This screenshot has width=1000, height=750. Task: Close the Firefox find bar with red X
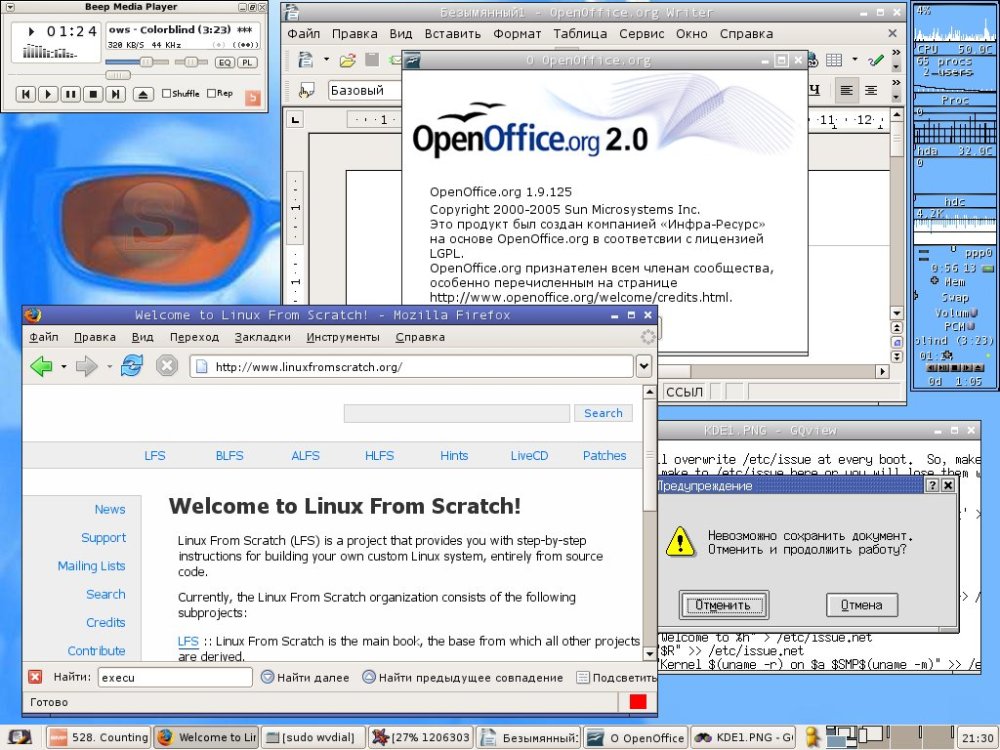35,677
